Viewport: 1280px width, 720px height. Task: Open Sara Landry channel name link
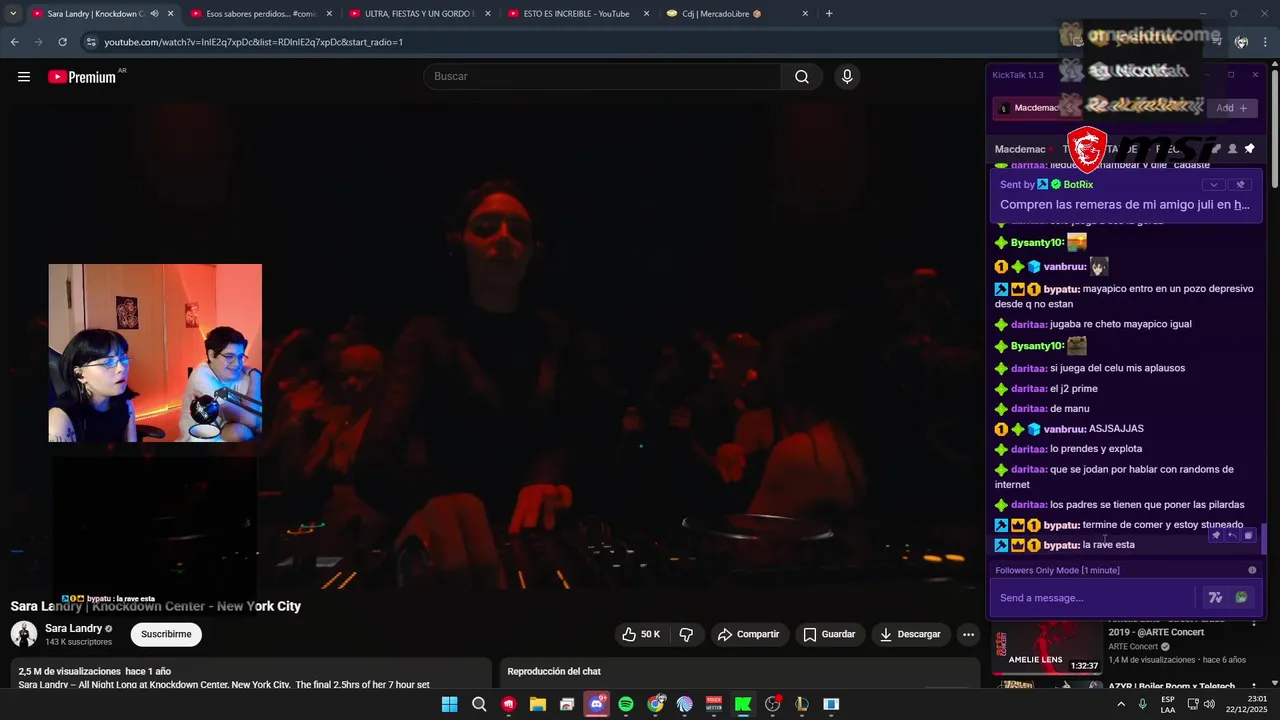point(73,628)
